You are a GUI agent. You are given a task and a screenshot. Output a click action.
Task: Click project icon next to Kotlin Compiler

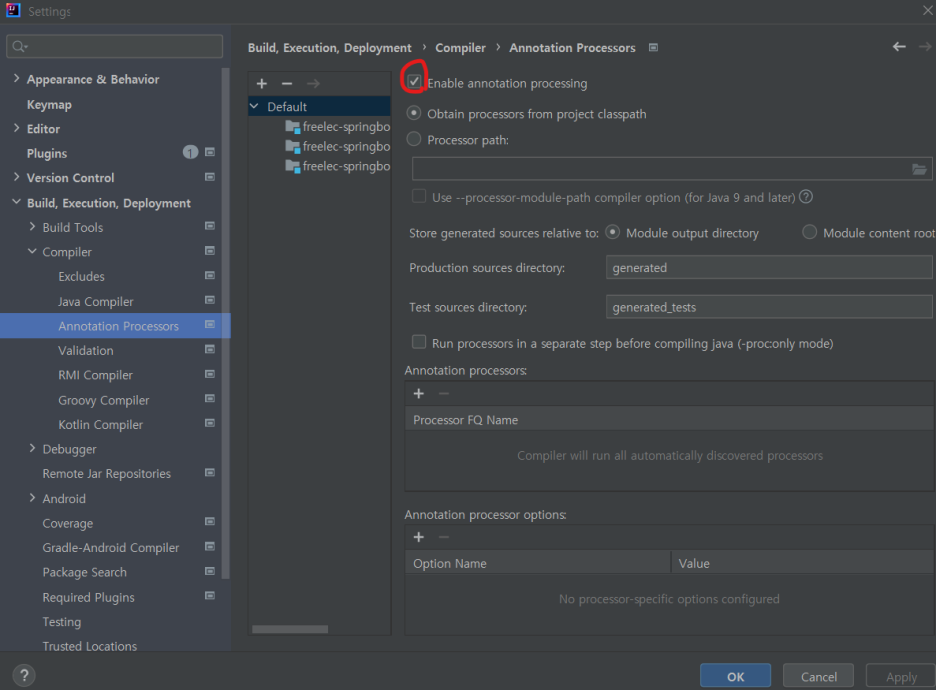click(x=210, y=423)
